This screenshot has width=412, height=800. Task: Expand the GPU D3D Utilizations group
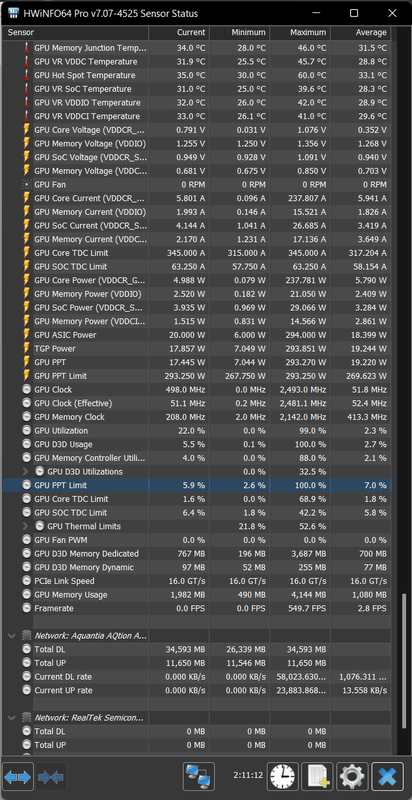pyautogui.click(x=25, y=472)
